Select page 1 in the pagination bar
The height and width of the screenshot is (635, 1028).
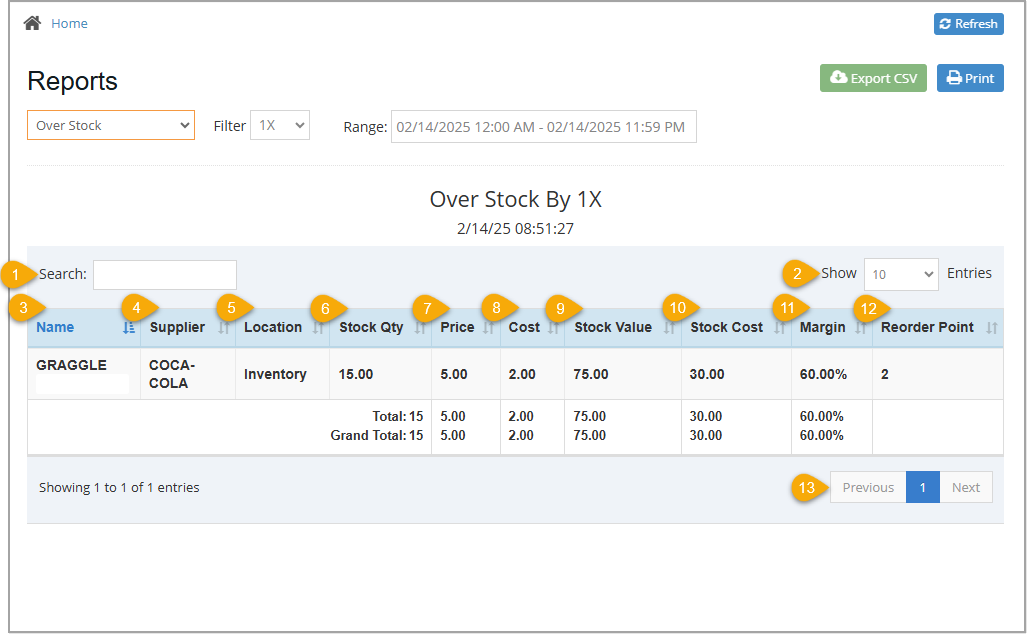click(x=922, y=487)
